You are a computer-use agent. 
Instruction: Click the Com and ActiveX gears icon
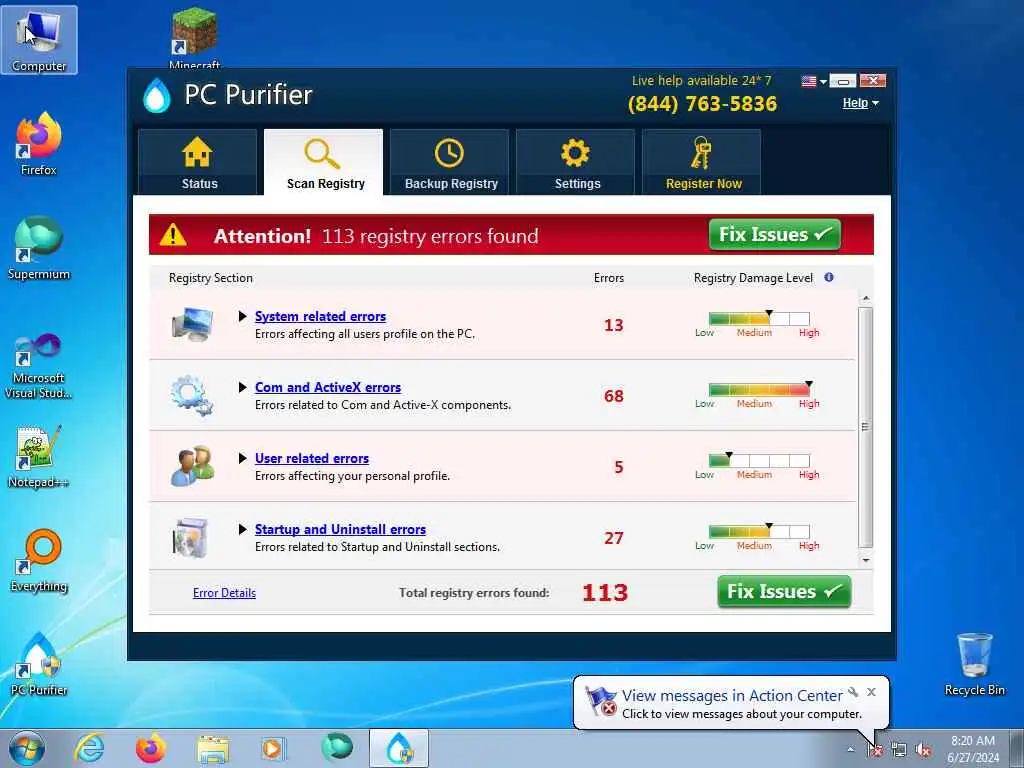pos(192,395)
